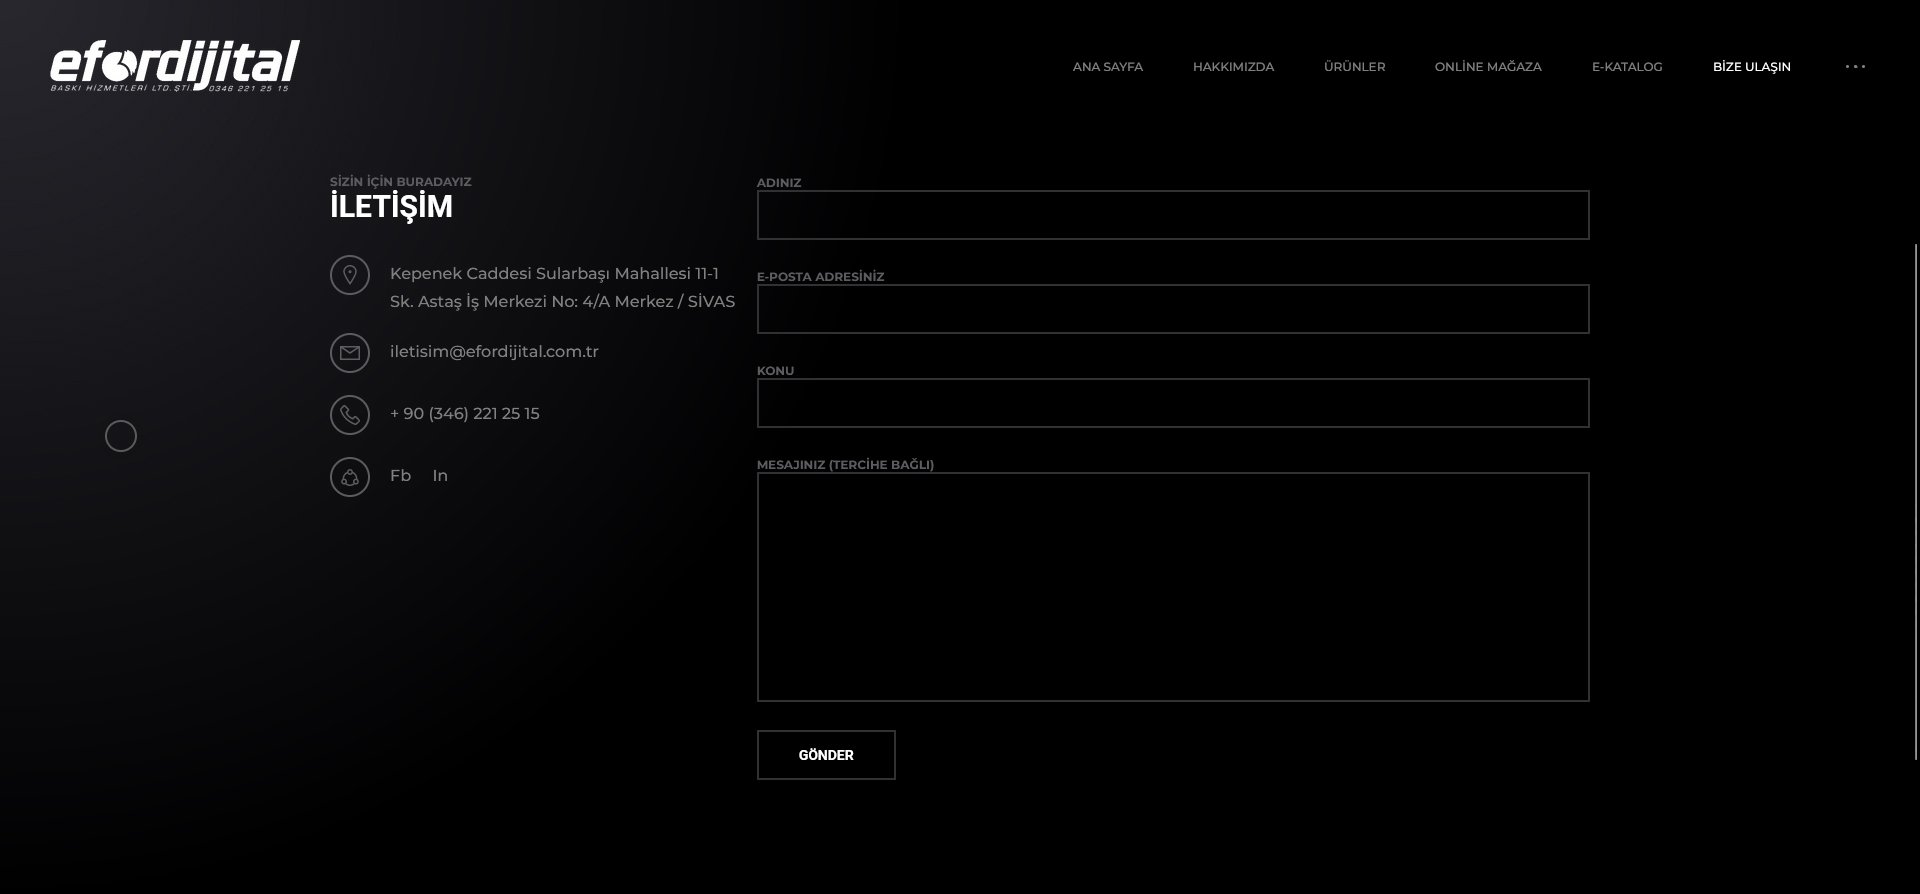Open the three-dots more menu

coord(1855,67)
